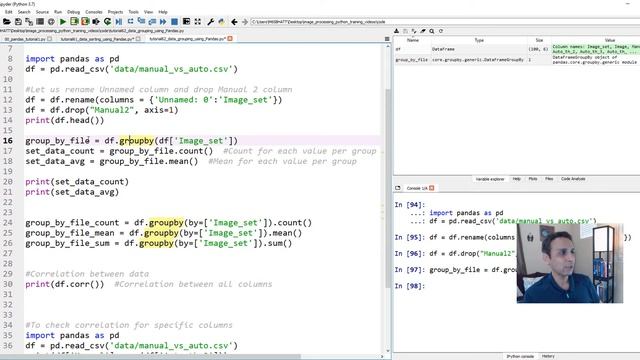
Task: Close the Console 1/A tab
Action: [x=431, y=188]
